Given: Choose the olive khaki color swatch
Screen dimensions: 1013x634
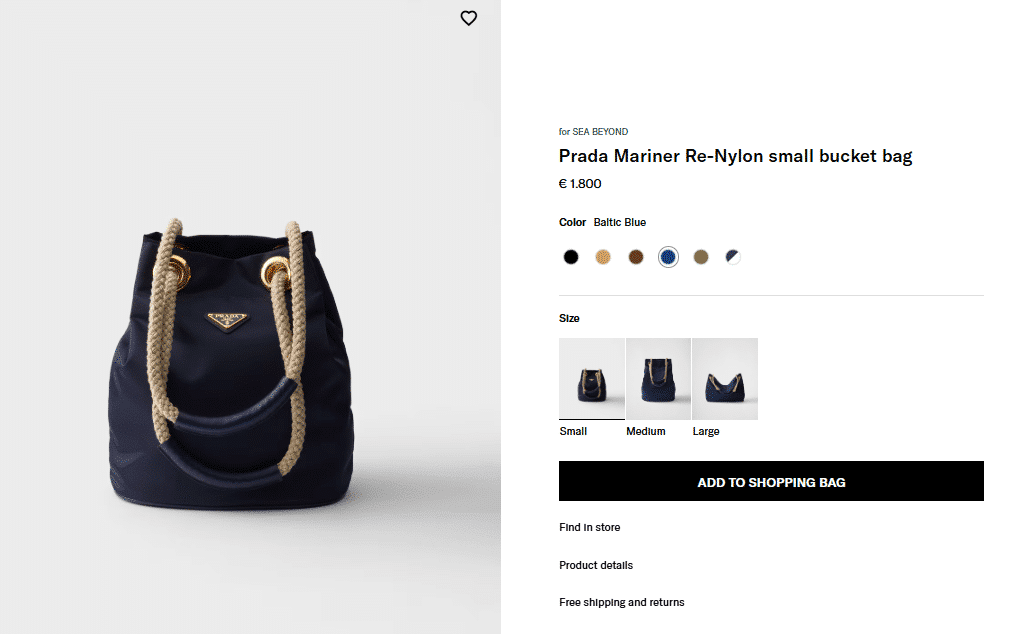Looking at the screenshot, I should pyautogui.click(x=701, y=257).
